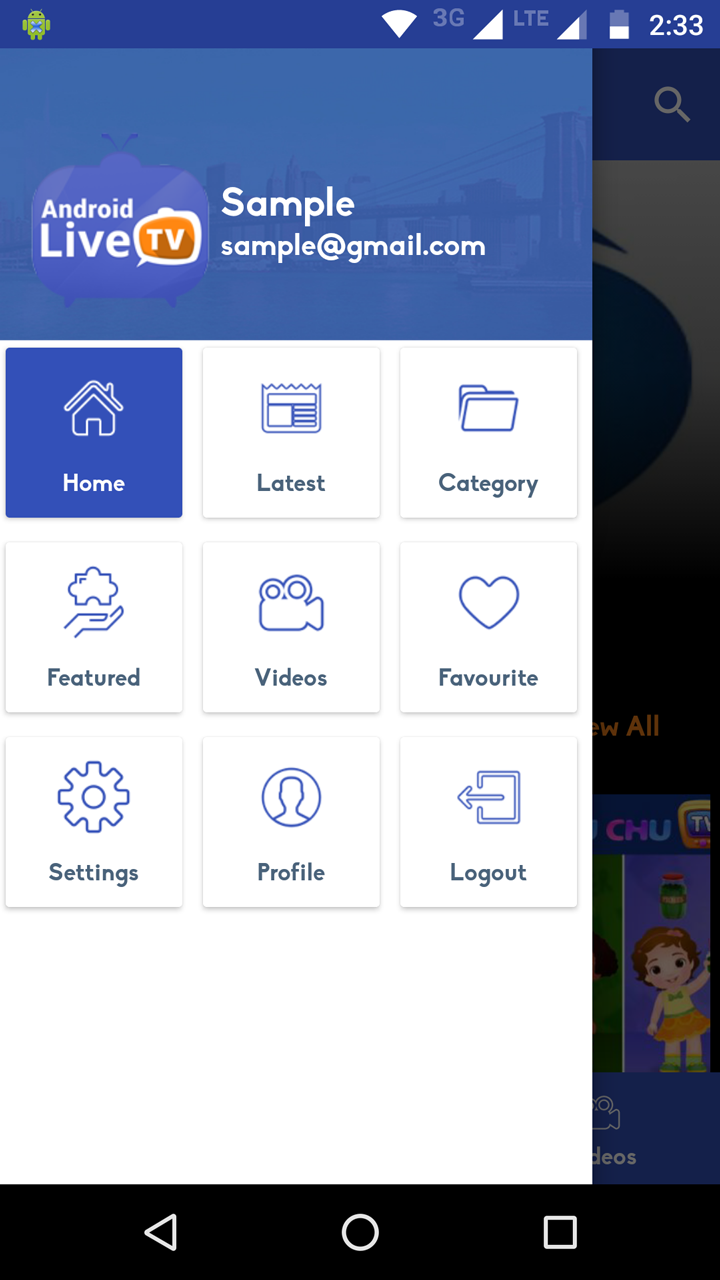Image resolution: width=720 pixels, height=1280 pixels.
Task: Click the Logout text label
Action: coord(488,873)
